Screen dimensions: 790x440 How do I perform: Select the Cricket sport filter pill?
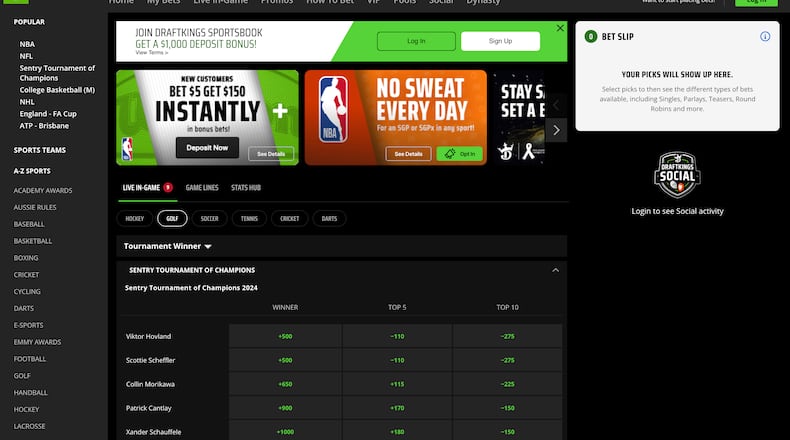tap(290, 218)
